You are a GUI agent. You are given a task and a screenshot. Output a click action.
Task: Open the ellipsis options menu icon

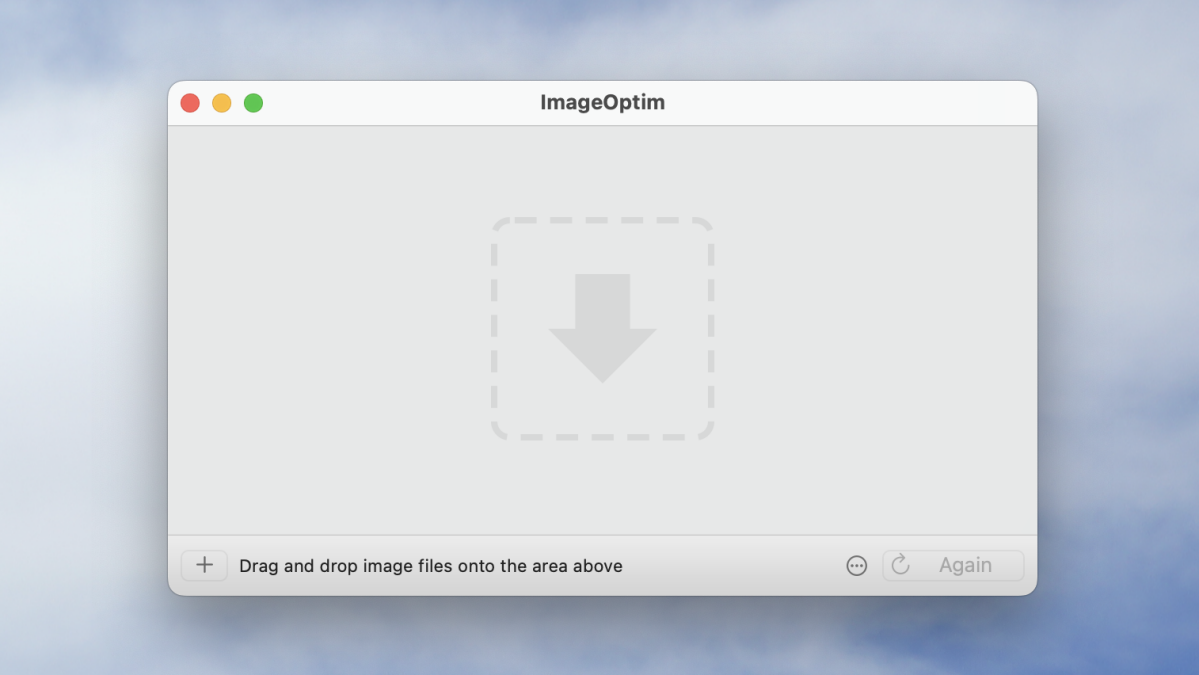[856, 566]
